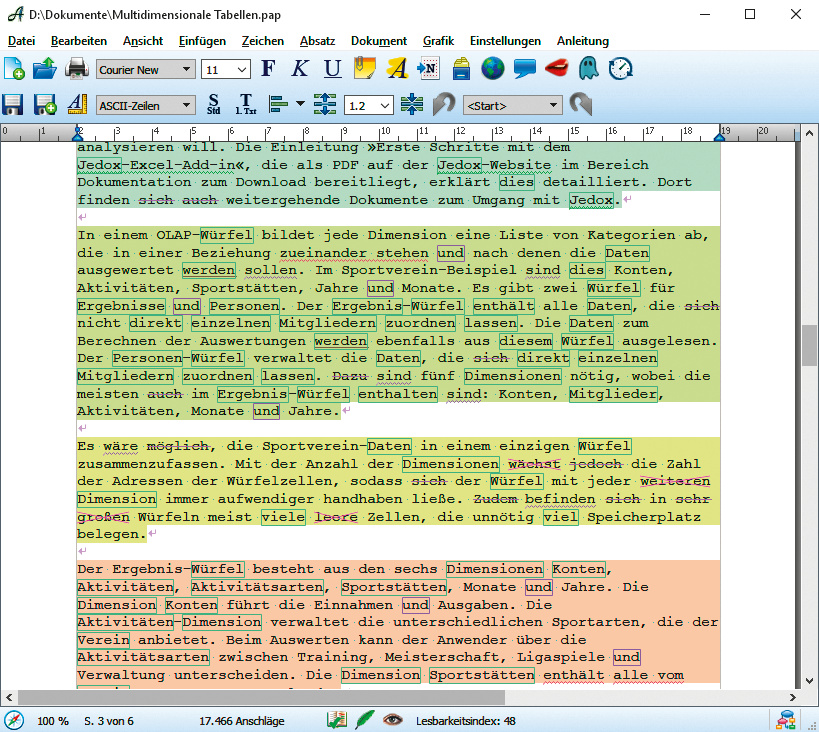819x732 pixels.
Task: Click the new document icon
Action: coord(14,69)
